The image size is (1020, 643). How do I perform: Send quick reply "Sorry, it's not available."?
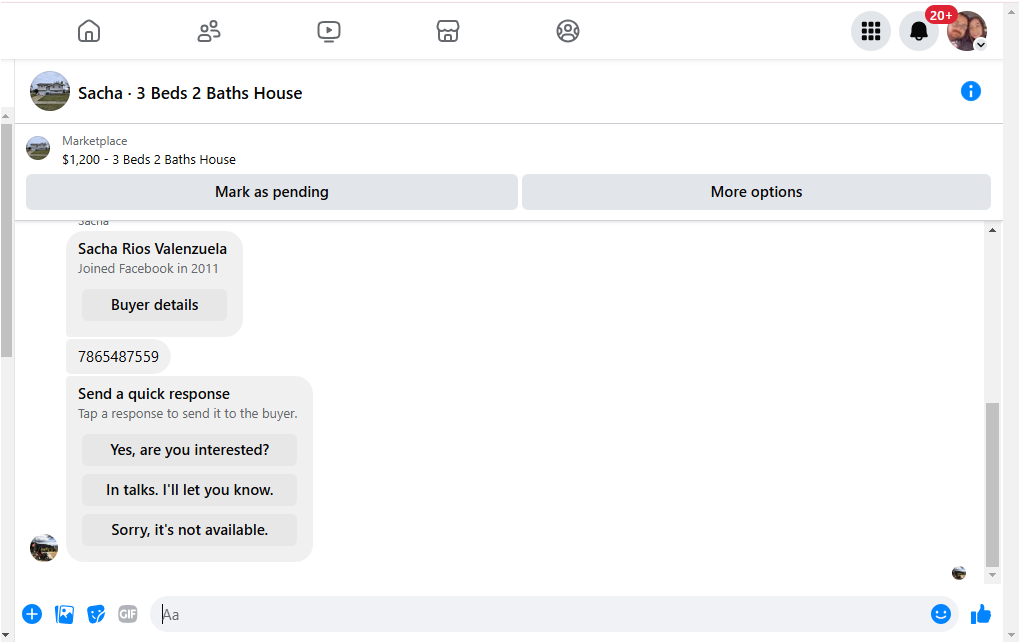(189, 530)
